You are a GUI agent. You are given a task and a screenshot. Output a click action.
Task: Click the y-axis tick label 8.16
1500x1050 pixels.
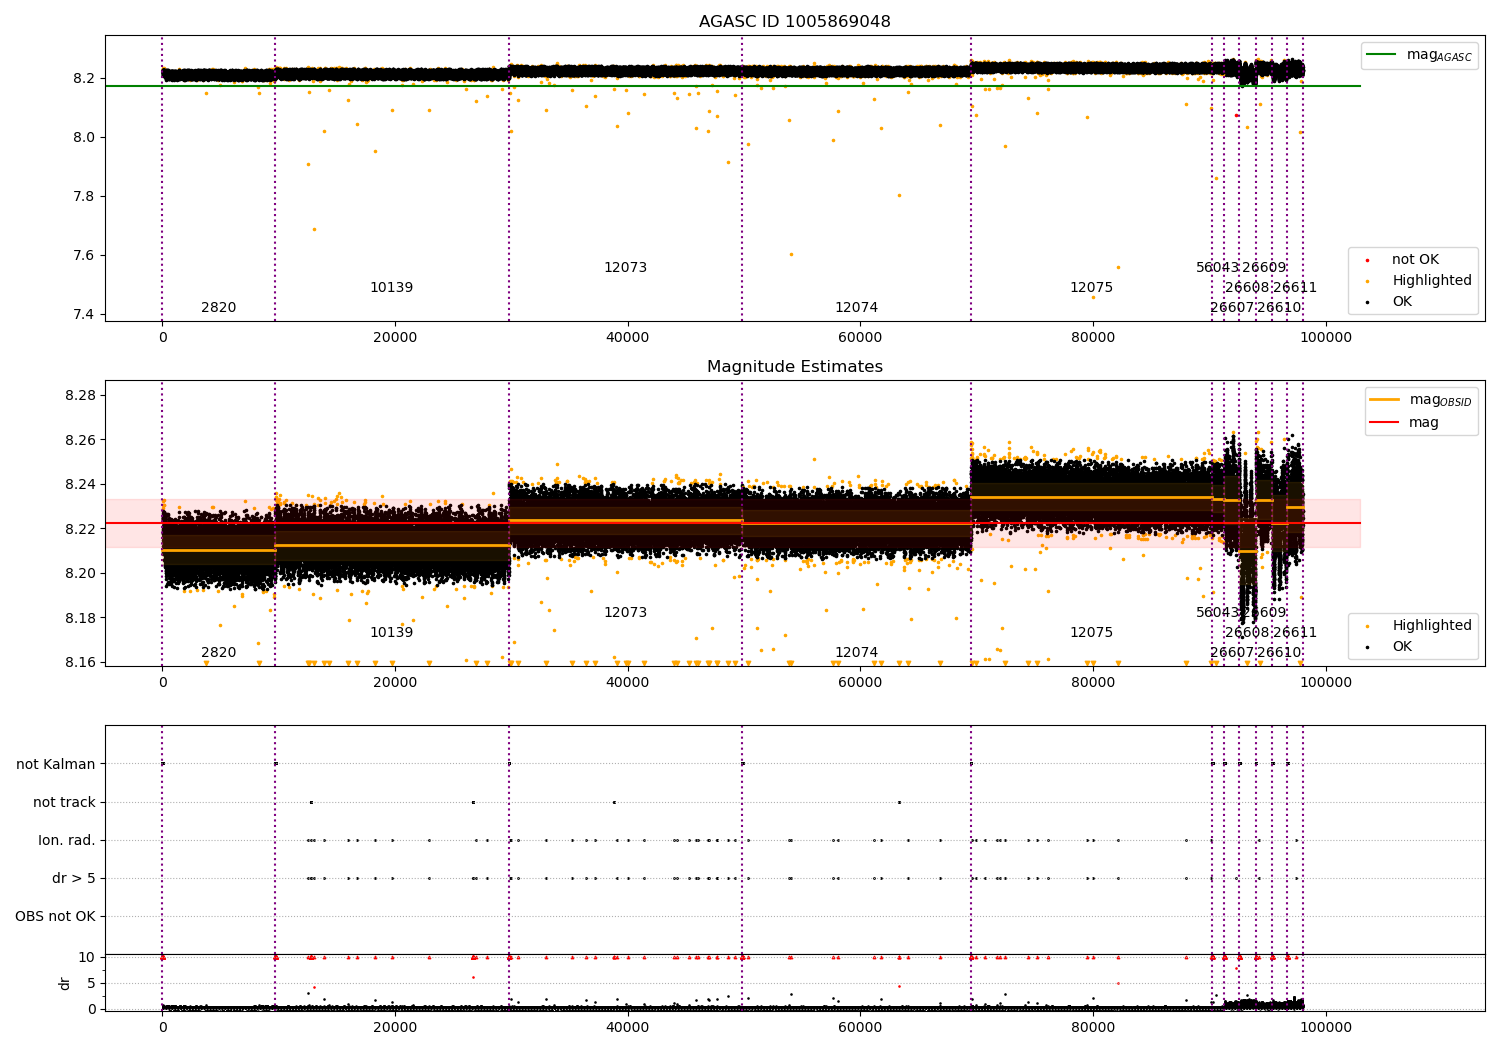point(80,663)
